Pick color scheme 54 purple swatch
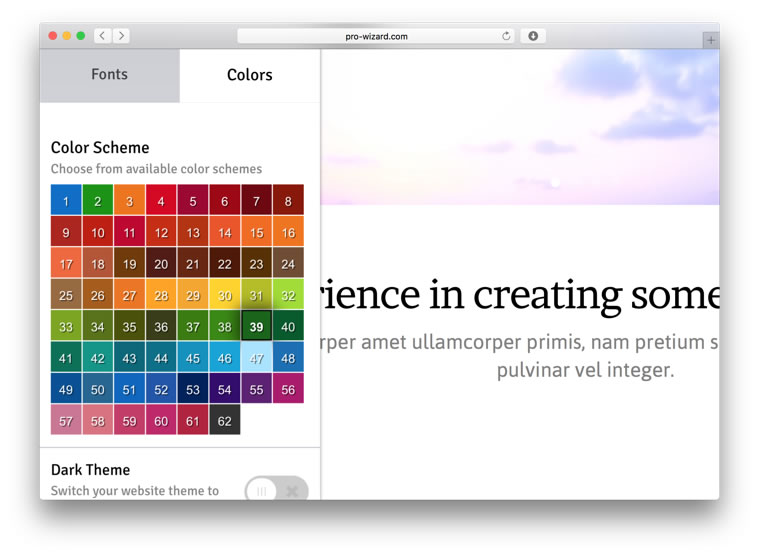This screenshot has width=759, height=556. [x=225, y=389]
